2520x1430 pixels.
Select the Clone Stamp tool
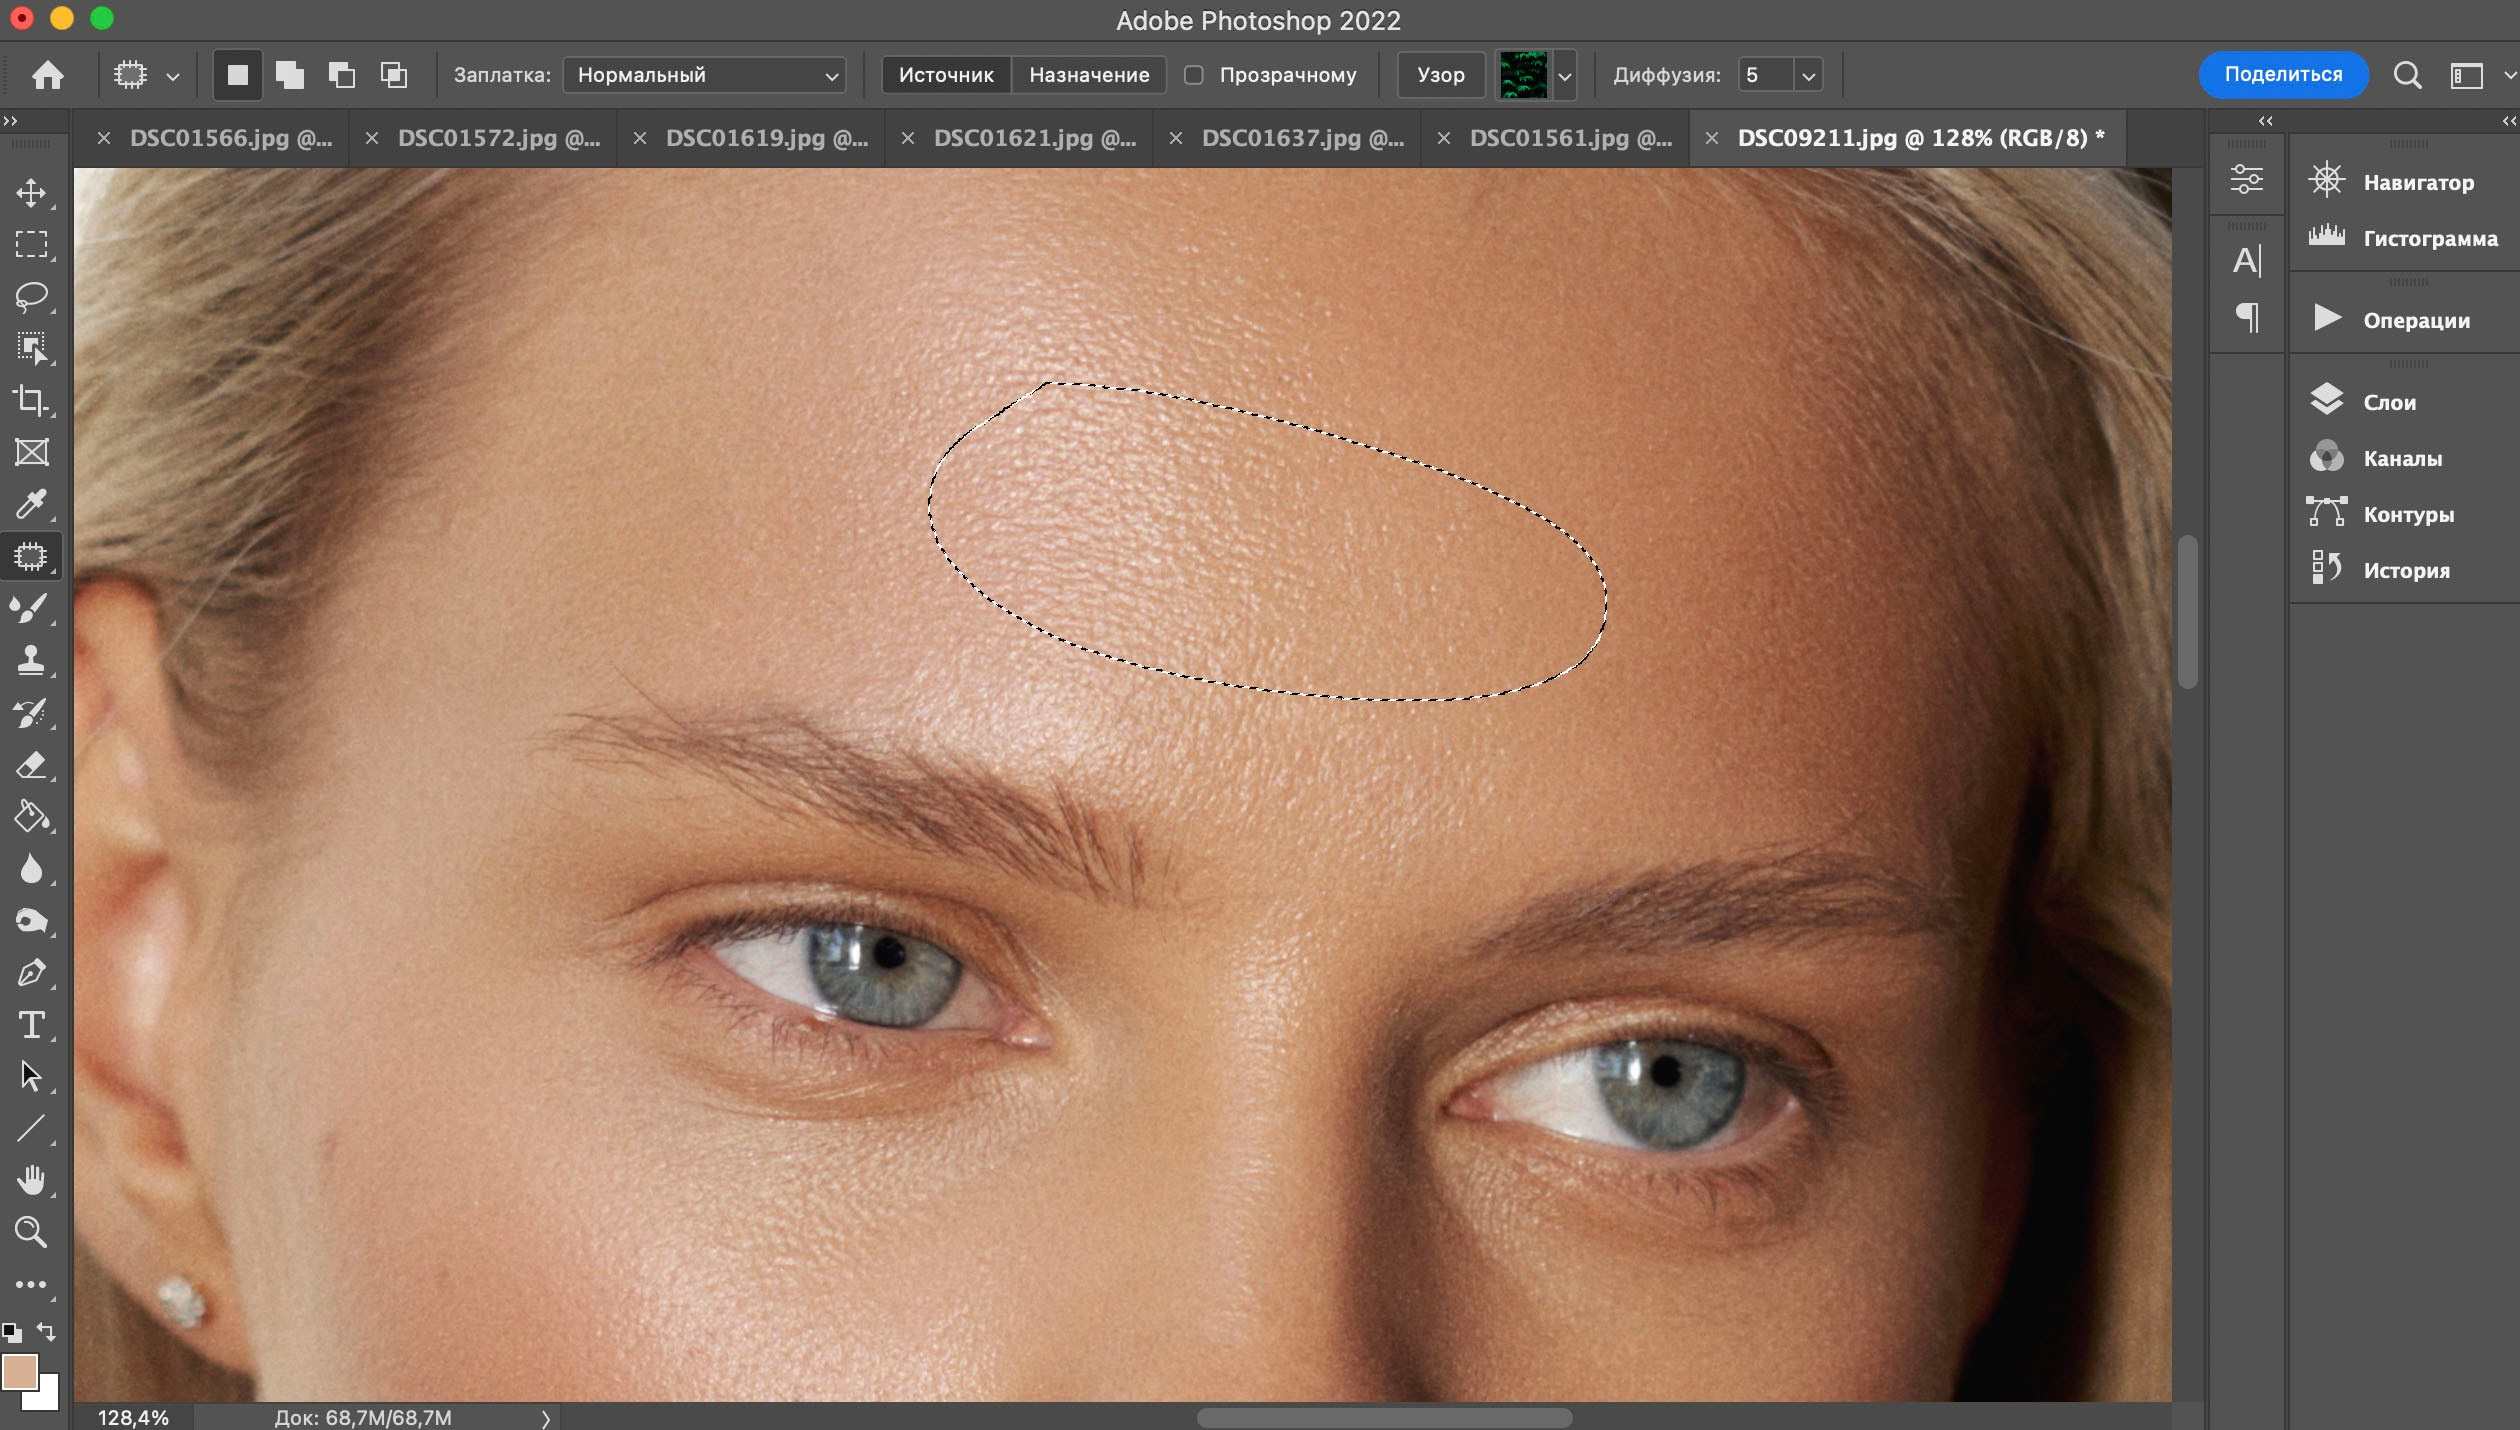click(x=31, y=661)
